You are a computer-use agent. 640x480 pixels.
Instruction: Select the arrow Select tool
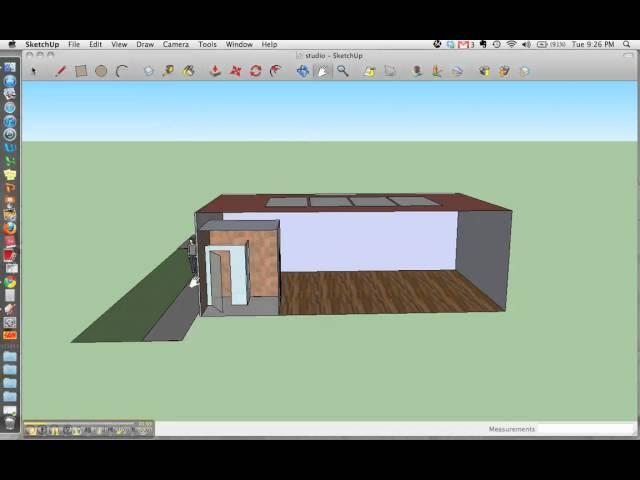click(34, 71)
